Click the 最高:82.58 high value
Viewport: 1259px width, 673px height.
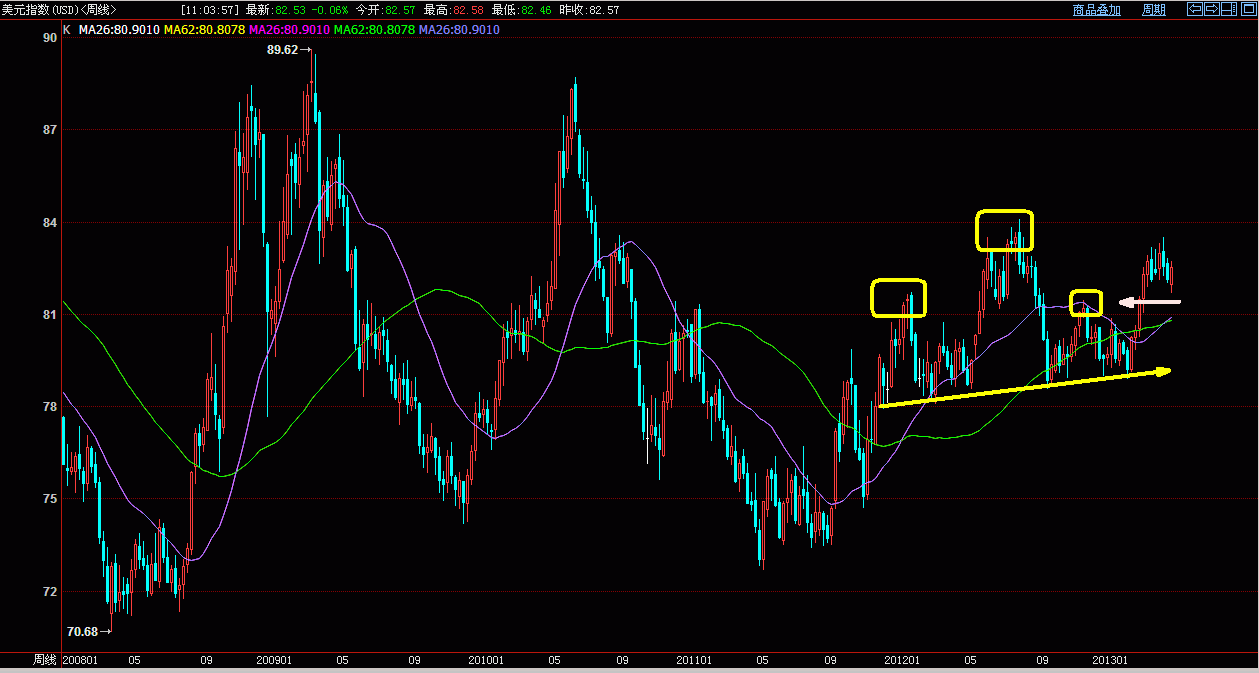click(454, 9)
